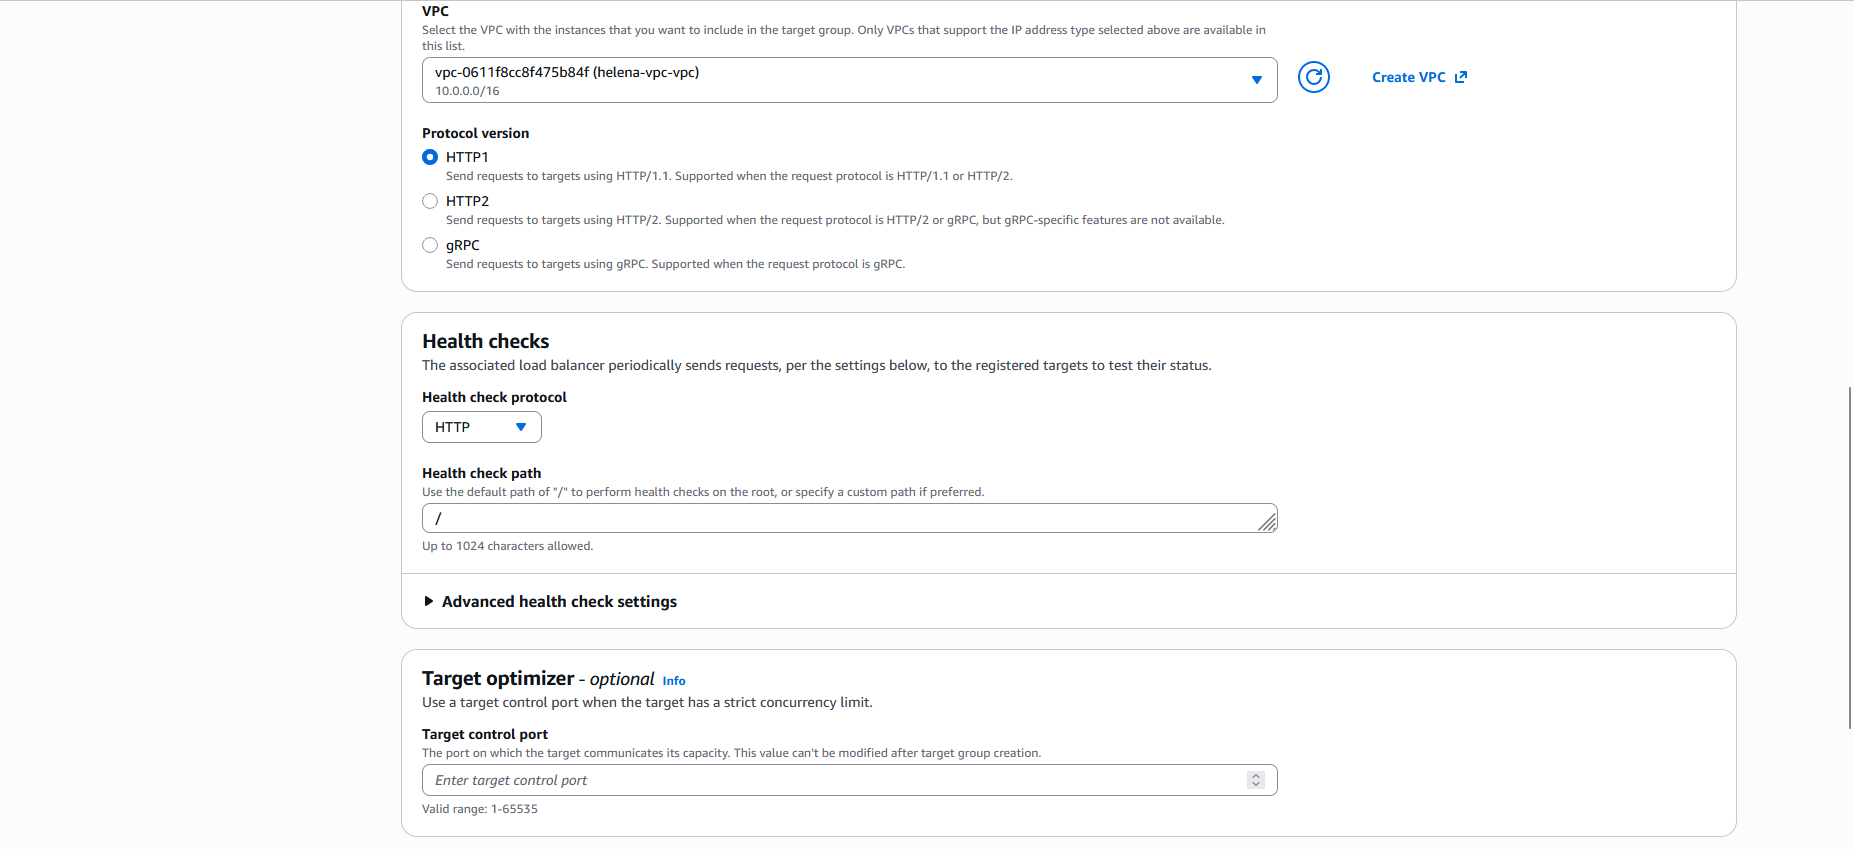This screenshot has height=849, width=1854.
Task: Click the refresh VPC list icon
Action: [1313, 77]
